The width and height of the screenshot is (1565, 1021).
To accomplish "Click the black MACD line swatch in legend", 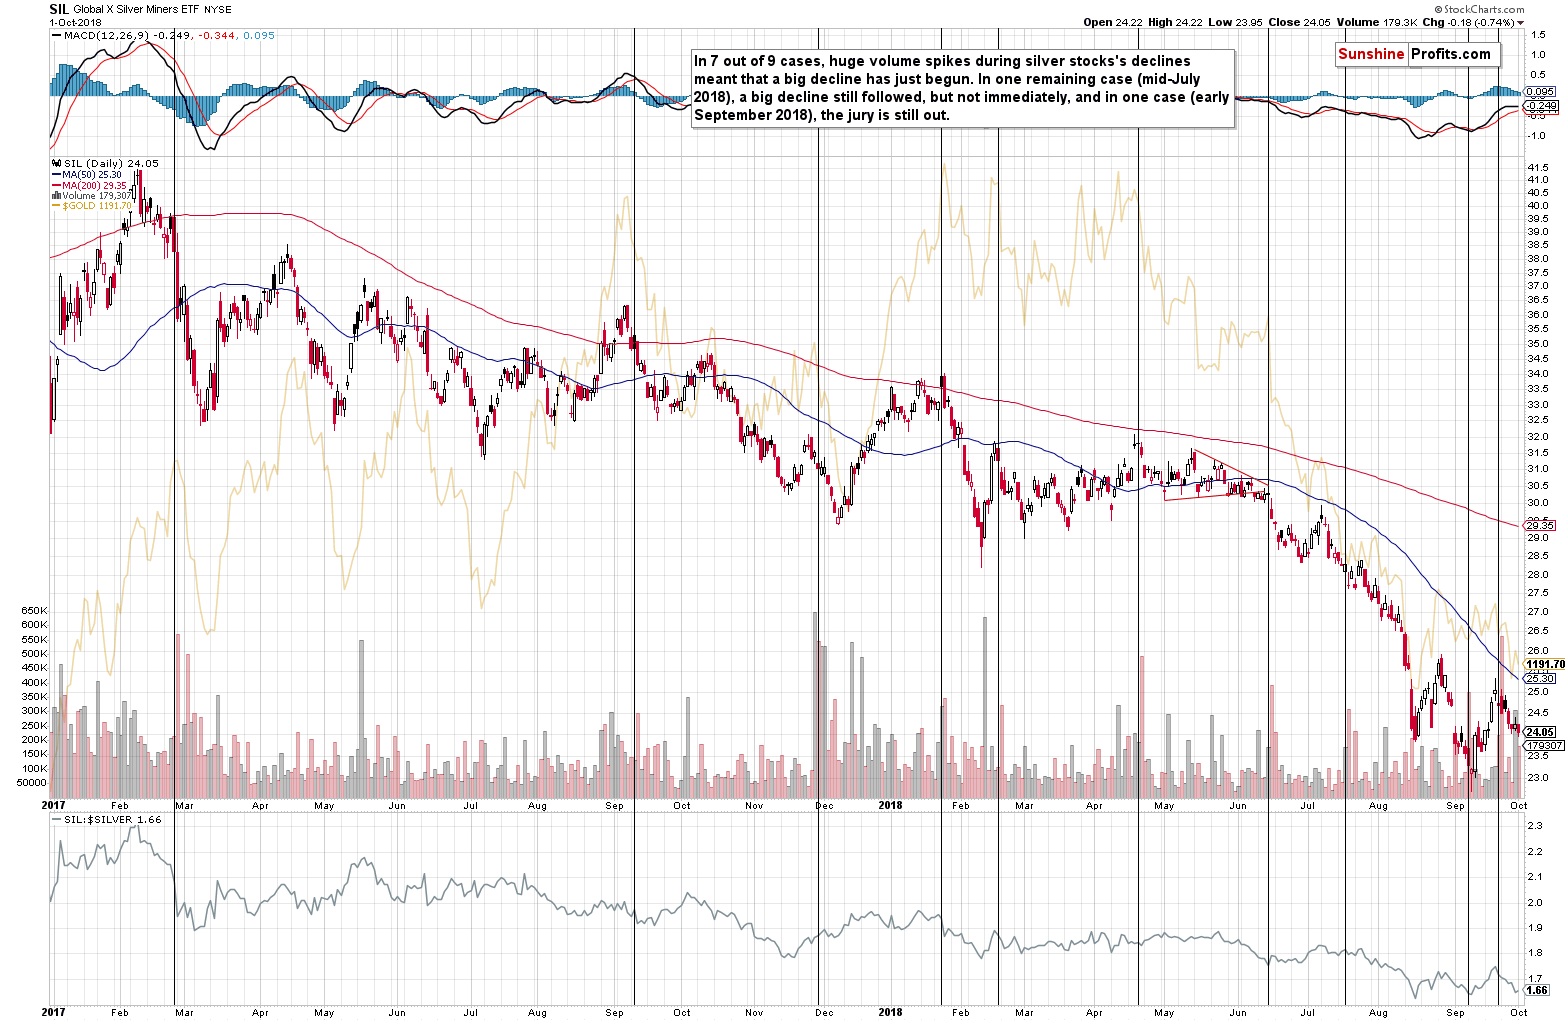I will pyautogui.click(x=56, y=35).
